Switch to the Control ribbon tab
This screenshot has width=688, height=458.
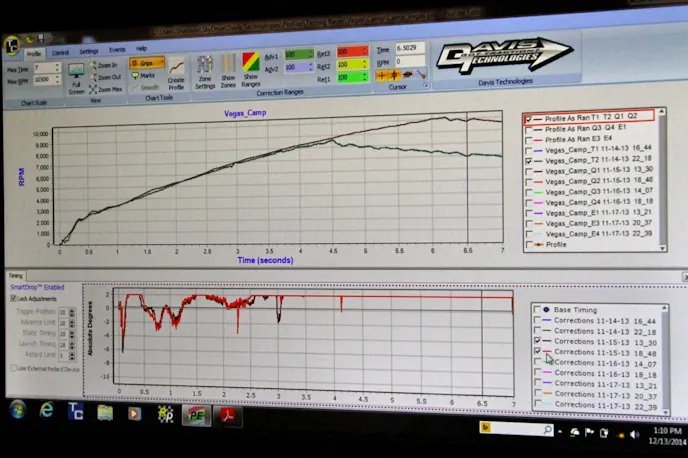[61, 50]
